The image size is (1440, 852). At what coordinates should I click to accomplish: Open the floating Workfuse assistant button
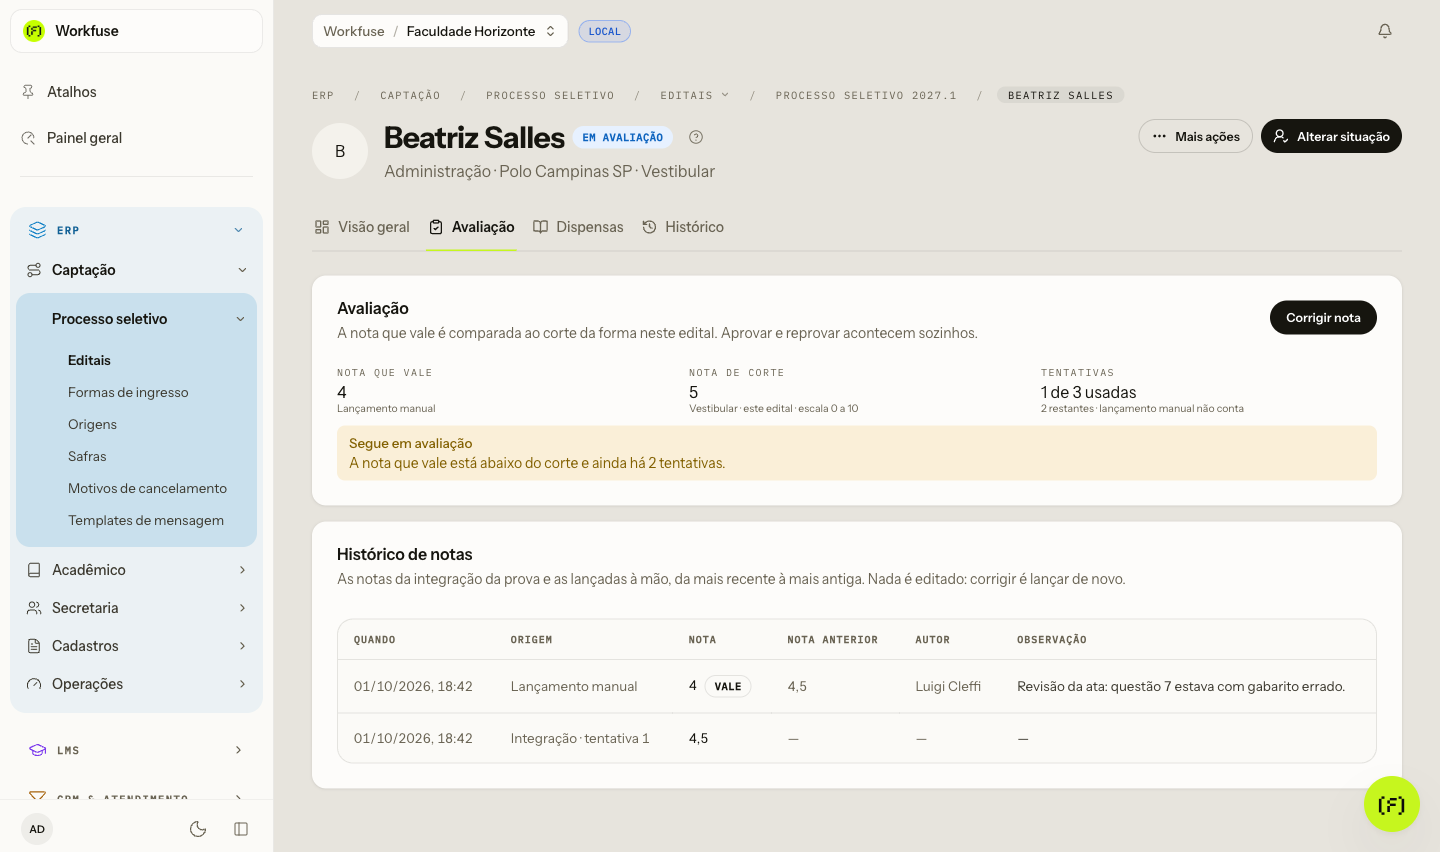1392,804
